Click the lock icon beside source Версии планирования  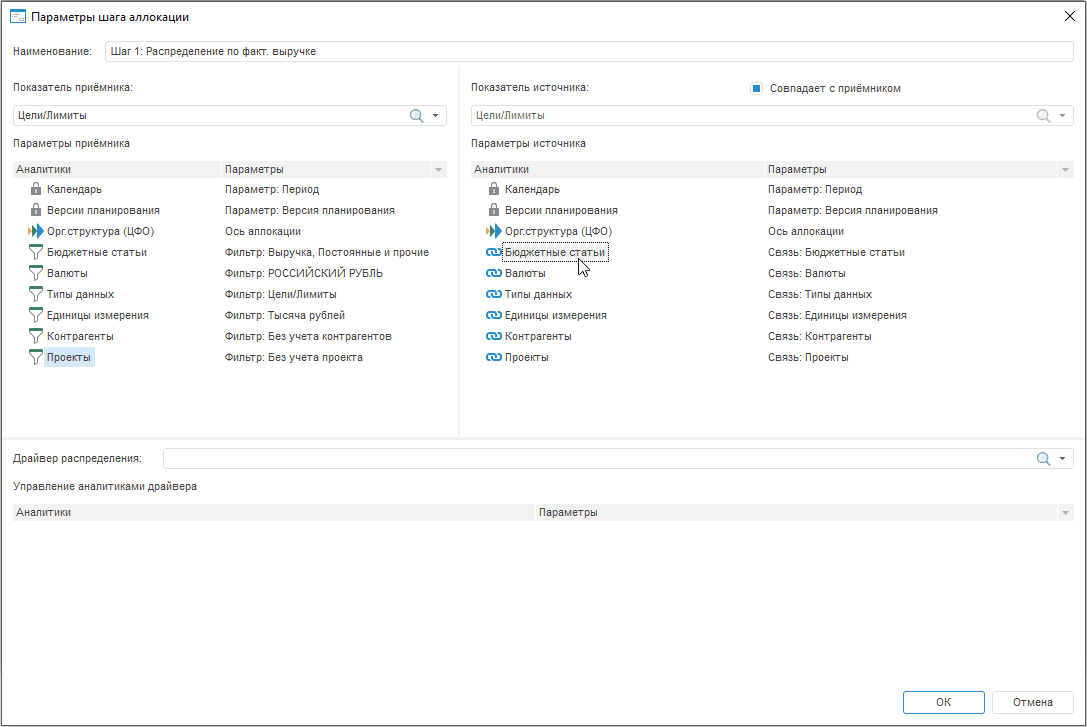point(493,210)
